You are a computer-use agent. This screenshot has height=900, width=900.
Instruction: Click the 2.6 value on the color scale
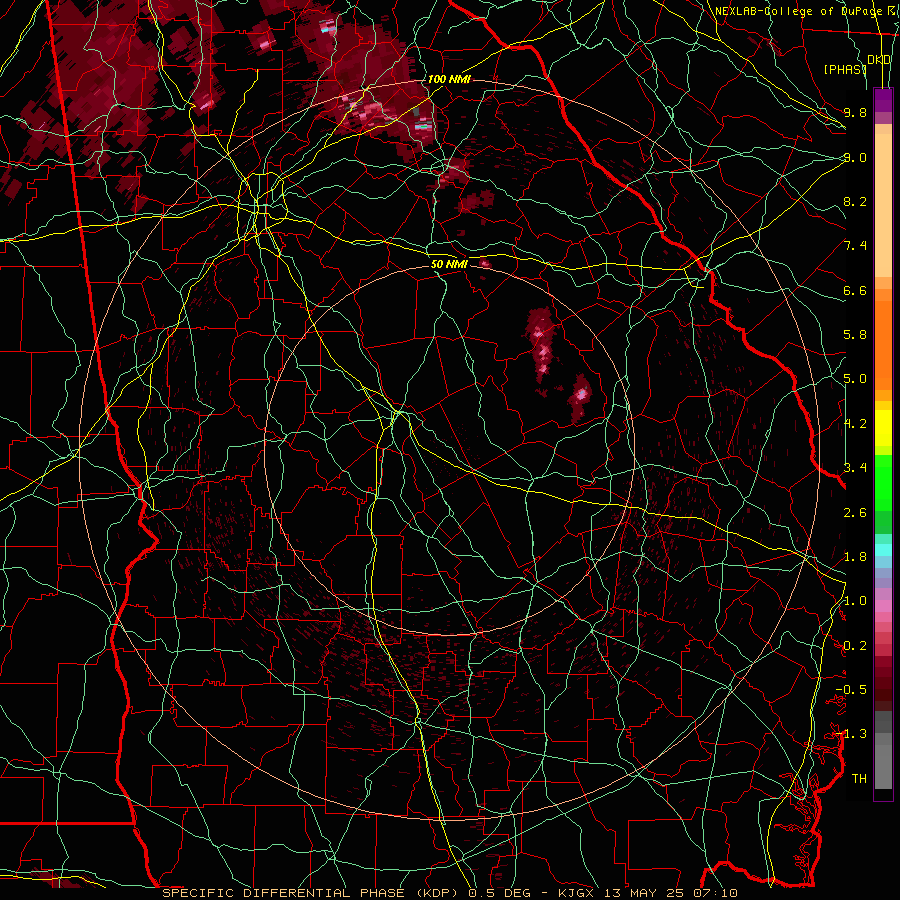coord(855,513)
